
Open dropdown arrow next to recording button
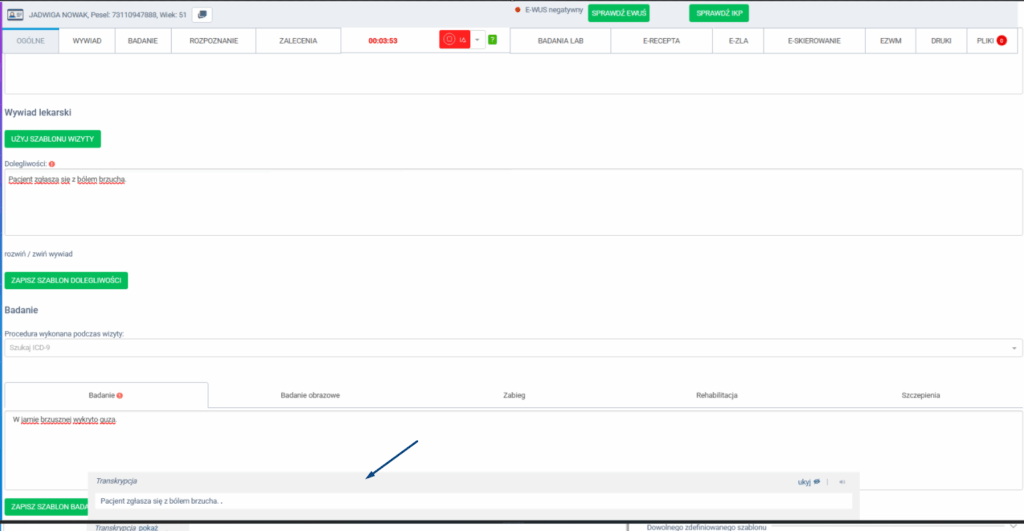pyautogui.click(x=477, y=40)
